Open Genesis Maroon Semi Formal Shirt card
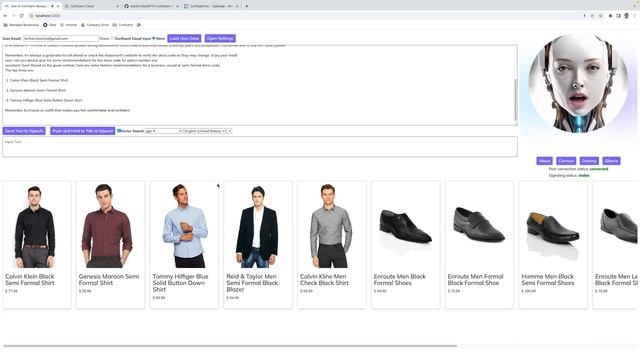This screenshot has width=640, height=360. 110,244
